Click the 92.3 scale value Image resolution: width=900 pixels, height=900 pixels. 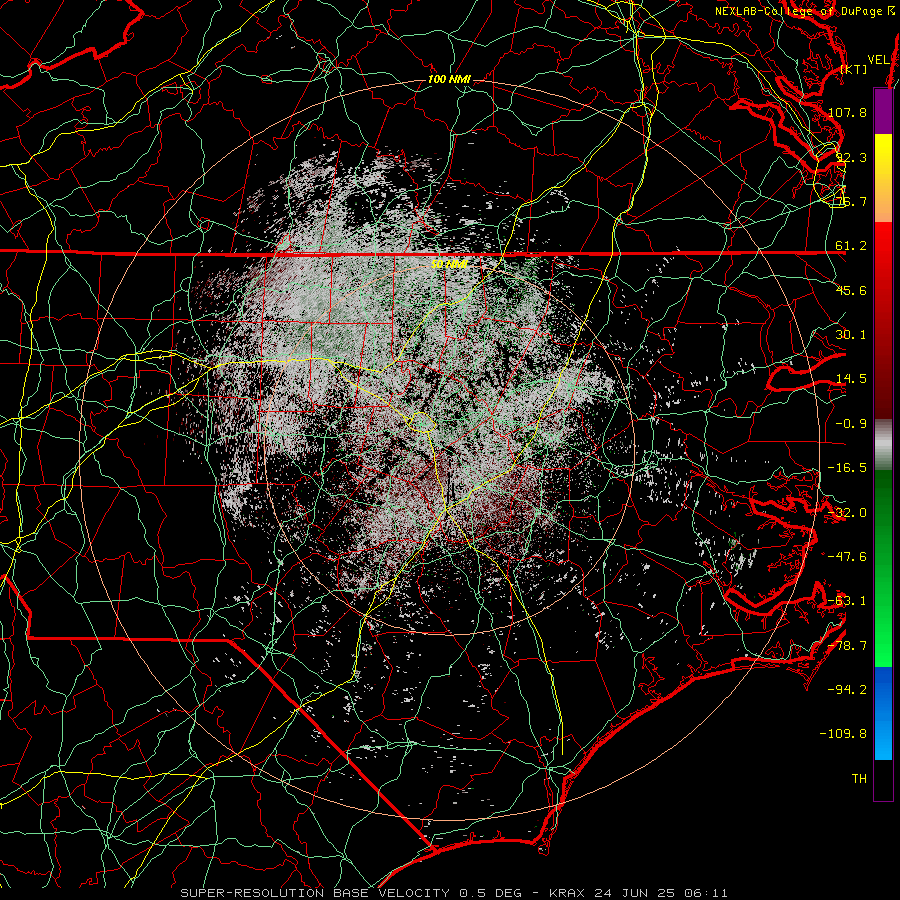[851, 157]
